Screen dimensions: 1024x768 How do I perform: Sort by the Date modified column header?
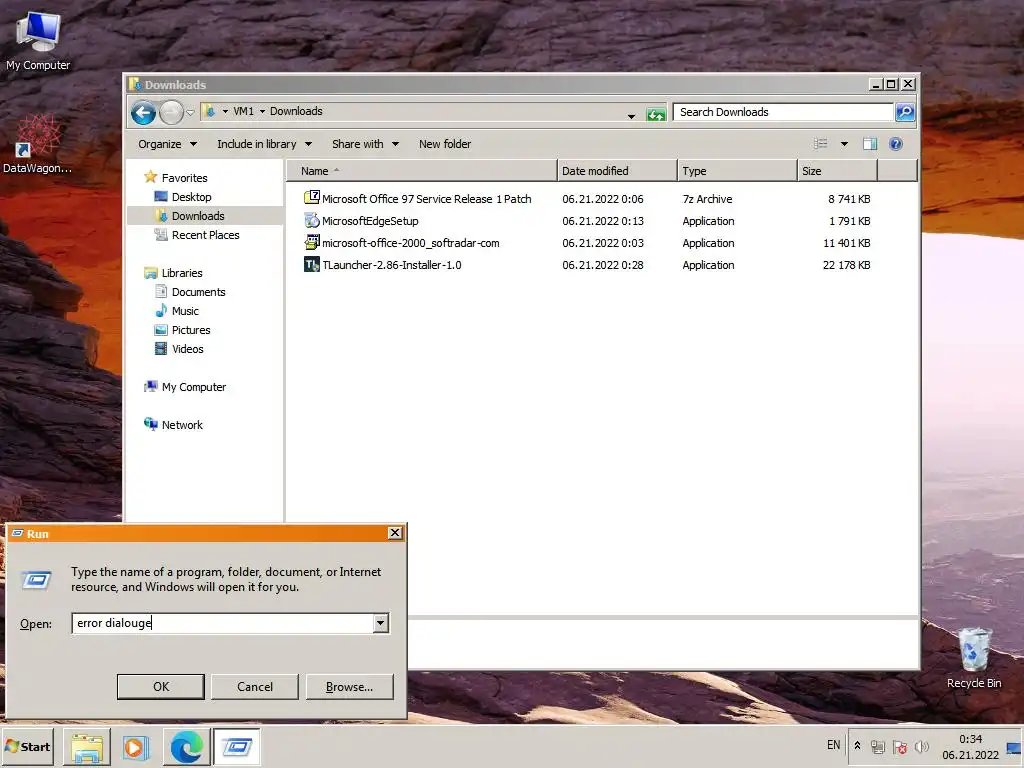616,170
